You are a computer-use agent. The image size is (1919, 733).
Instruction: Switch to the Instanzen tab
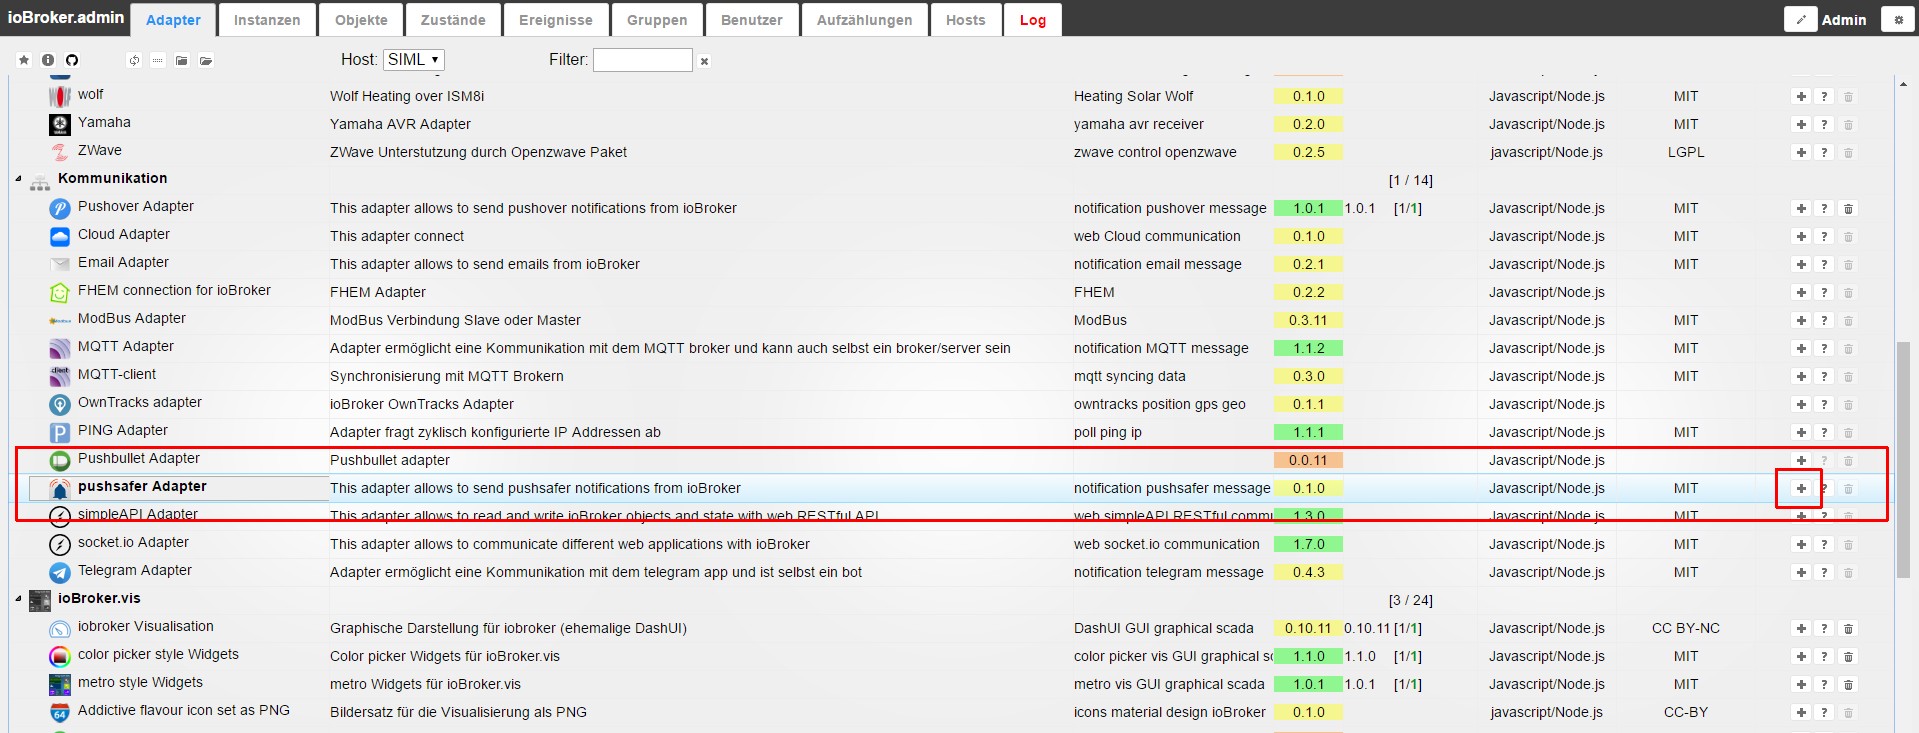point(267,20)
